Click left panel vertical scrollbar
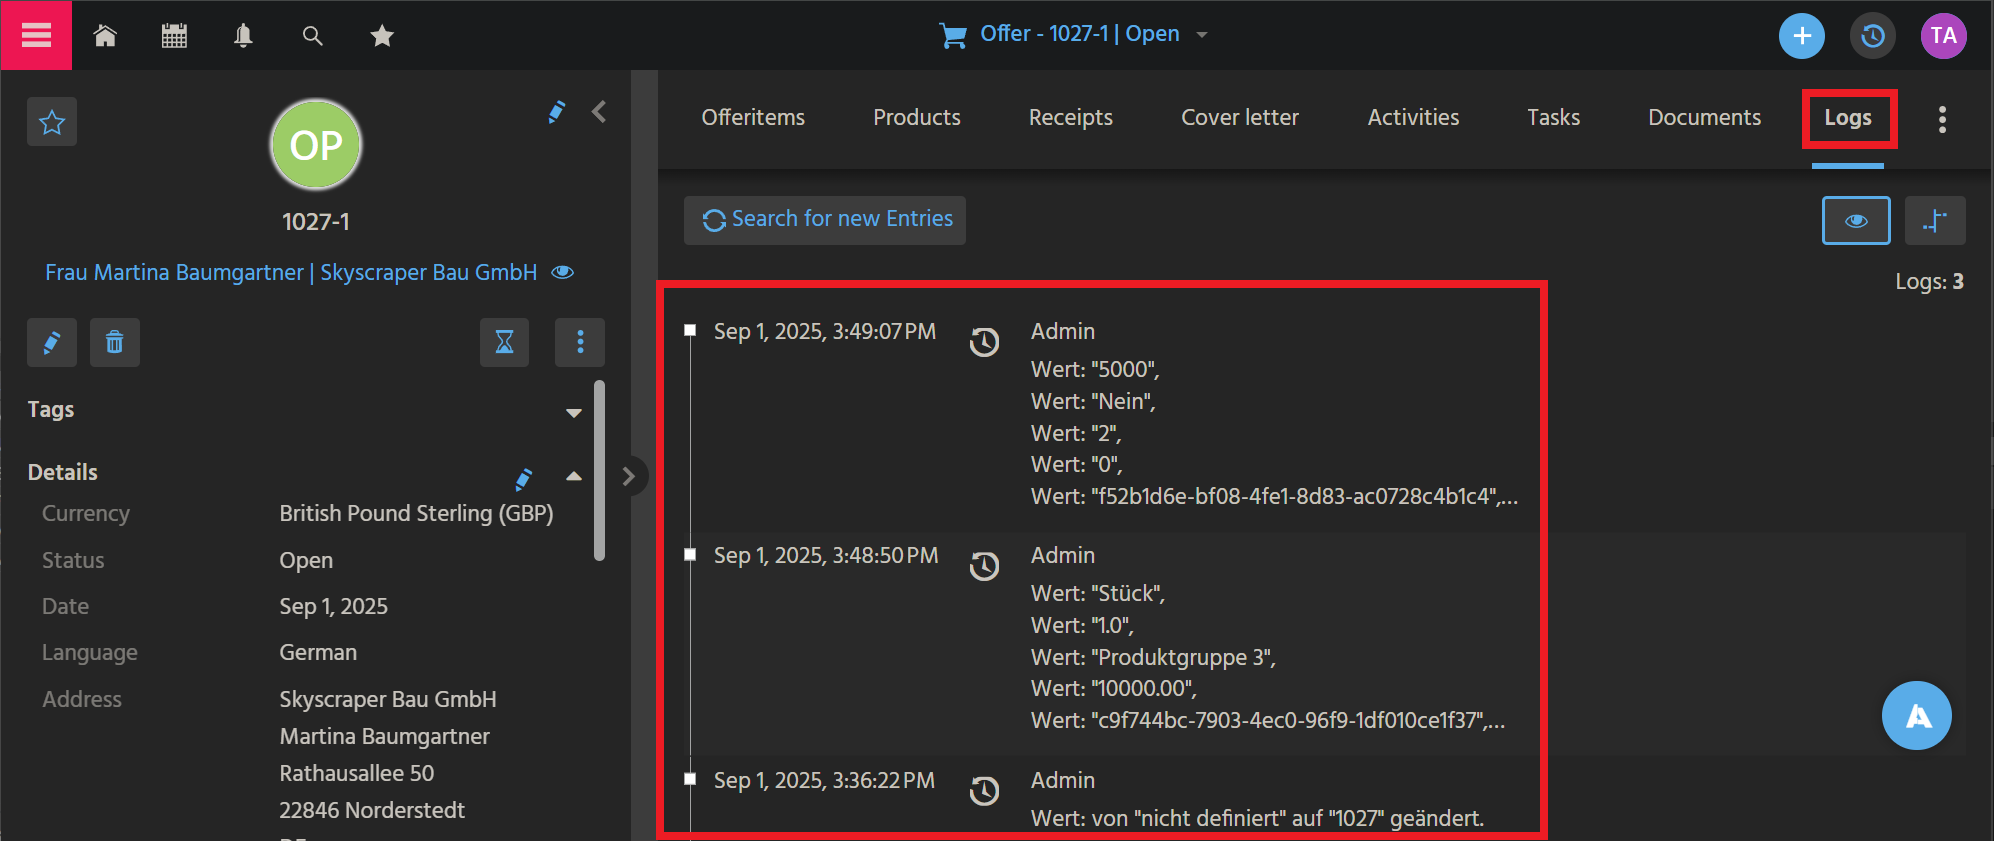This screenshot has height=841, width=1994. tap(599, 470)
